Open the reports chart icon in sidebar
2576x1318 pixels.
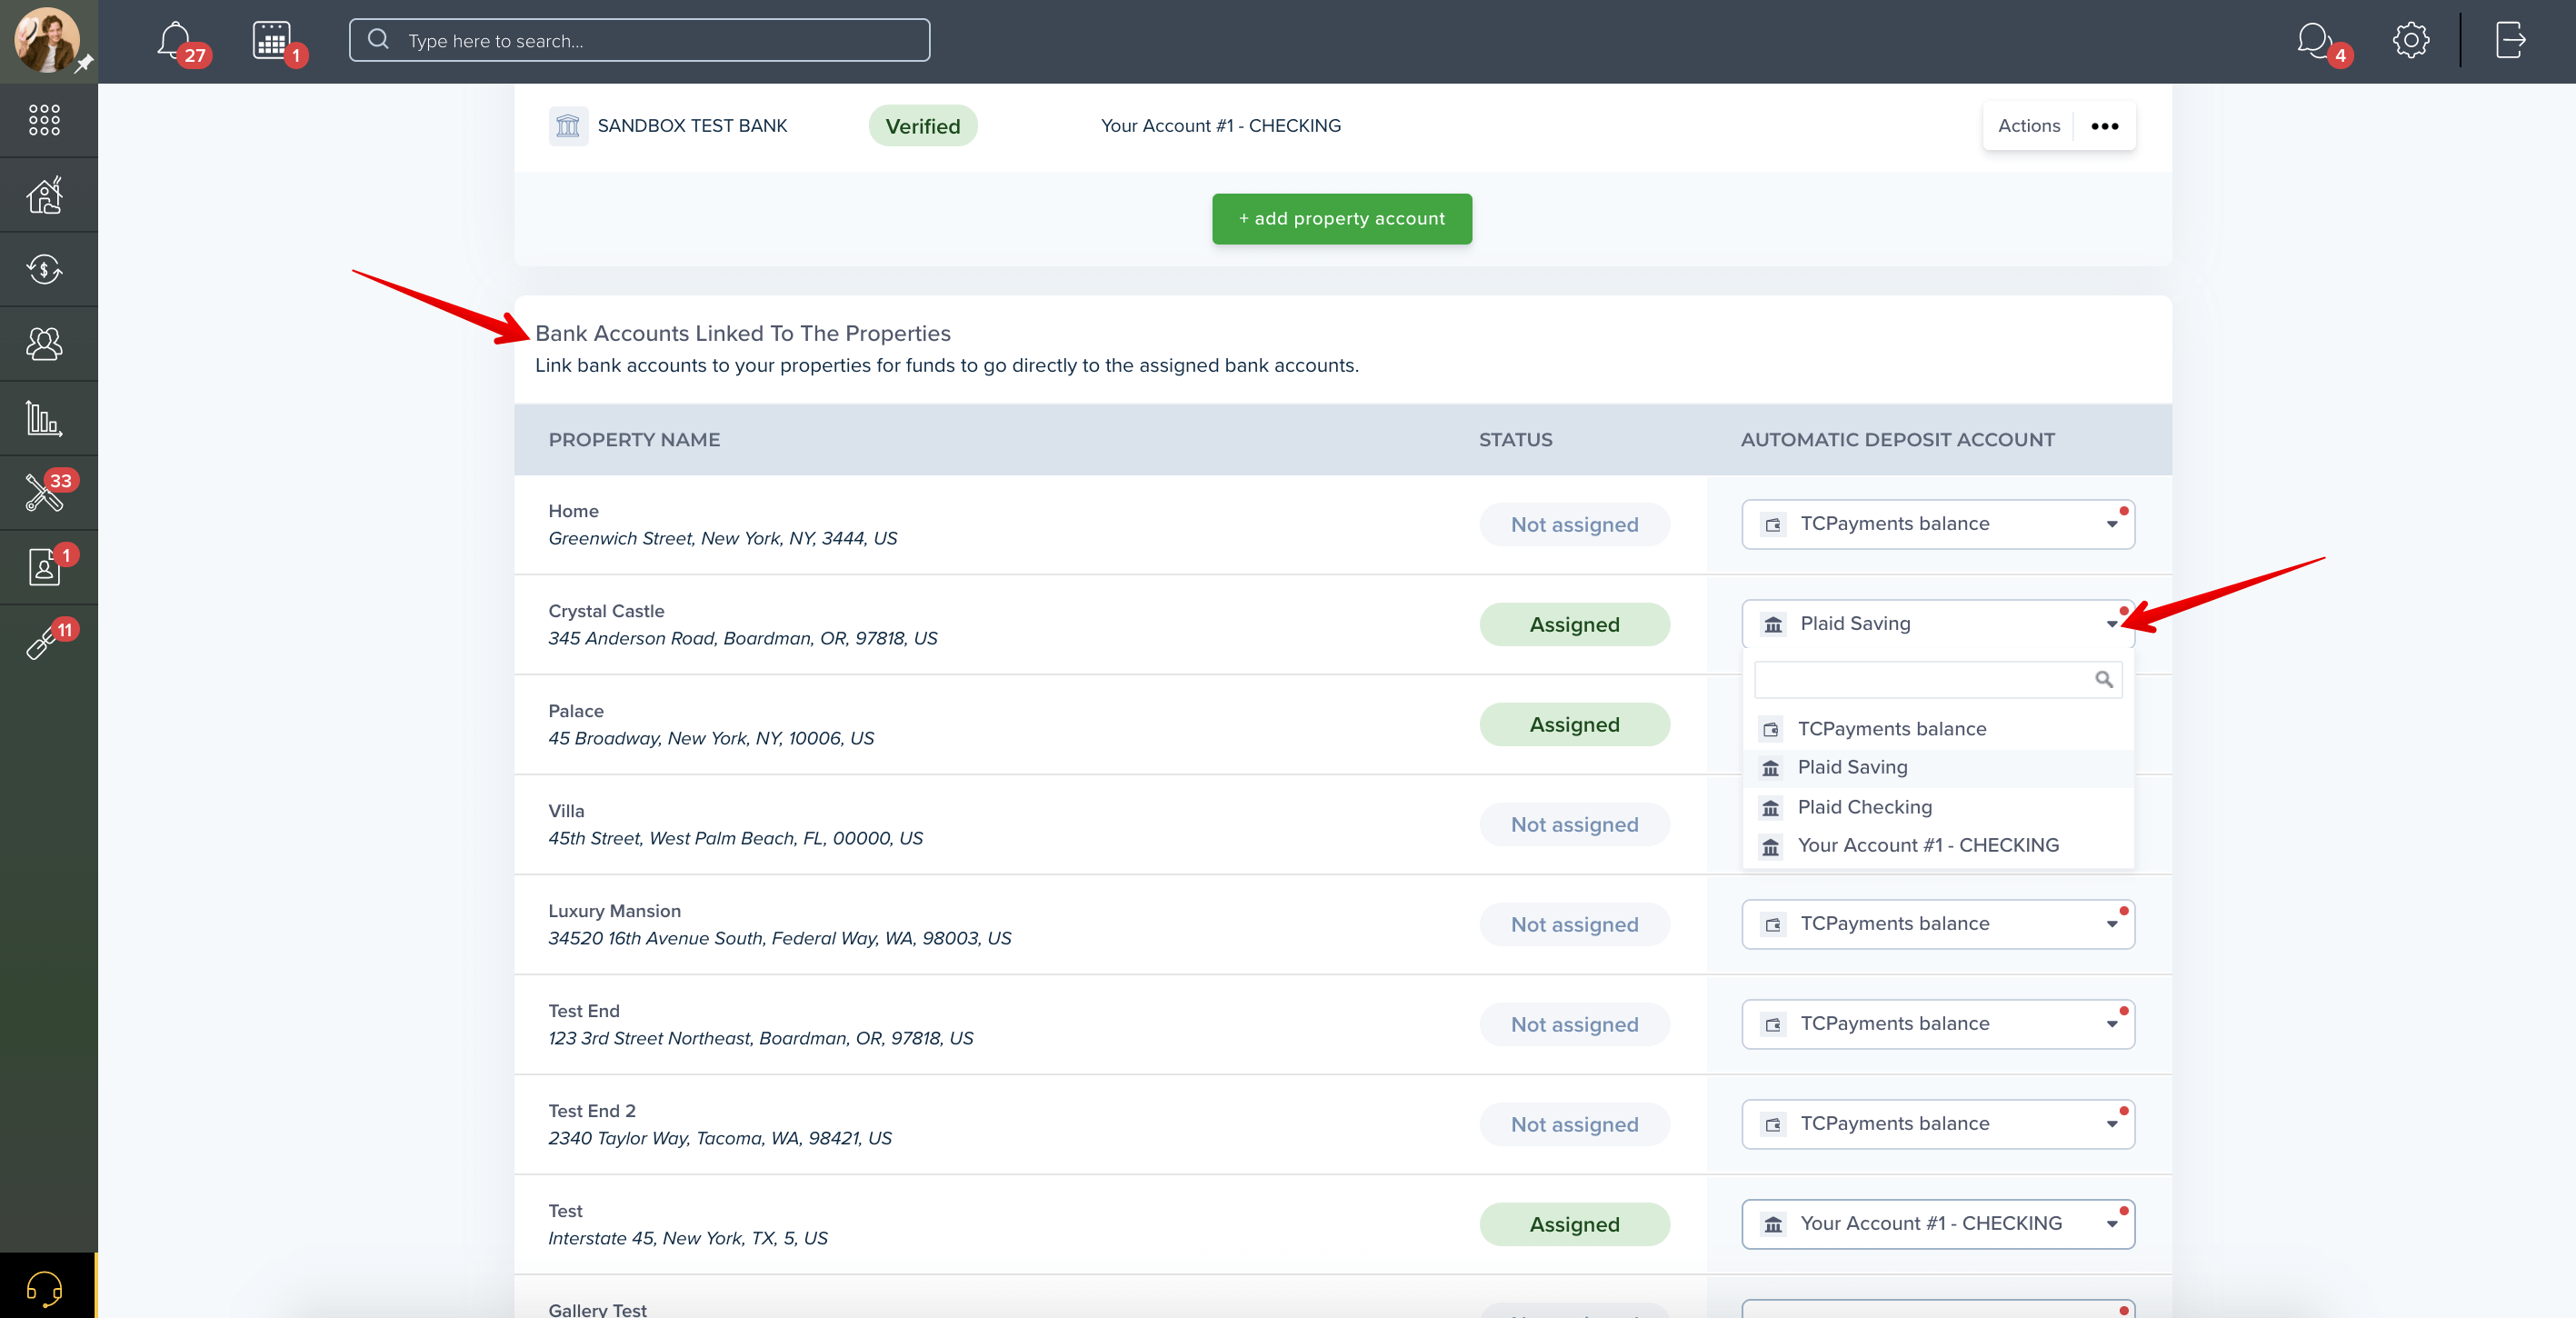click(x=45, y=418)
